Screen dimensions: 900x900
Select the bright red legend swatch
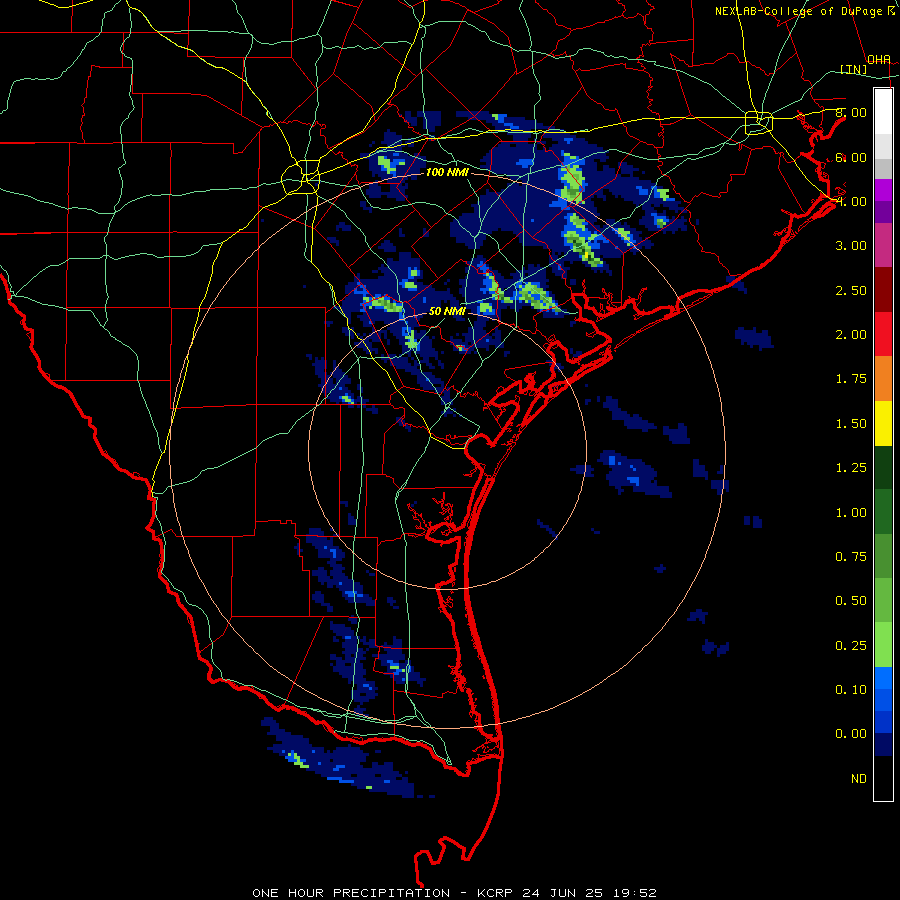[x=883, y=335]
